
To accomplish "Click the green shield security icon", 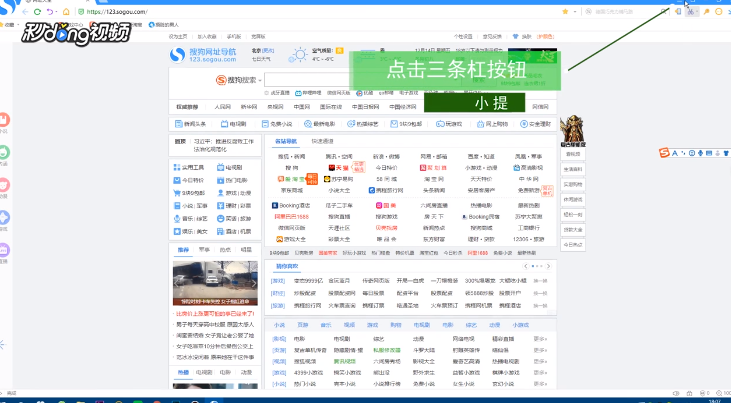I will 81,12.
